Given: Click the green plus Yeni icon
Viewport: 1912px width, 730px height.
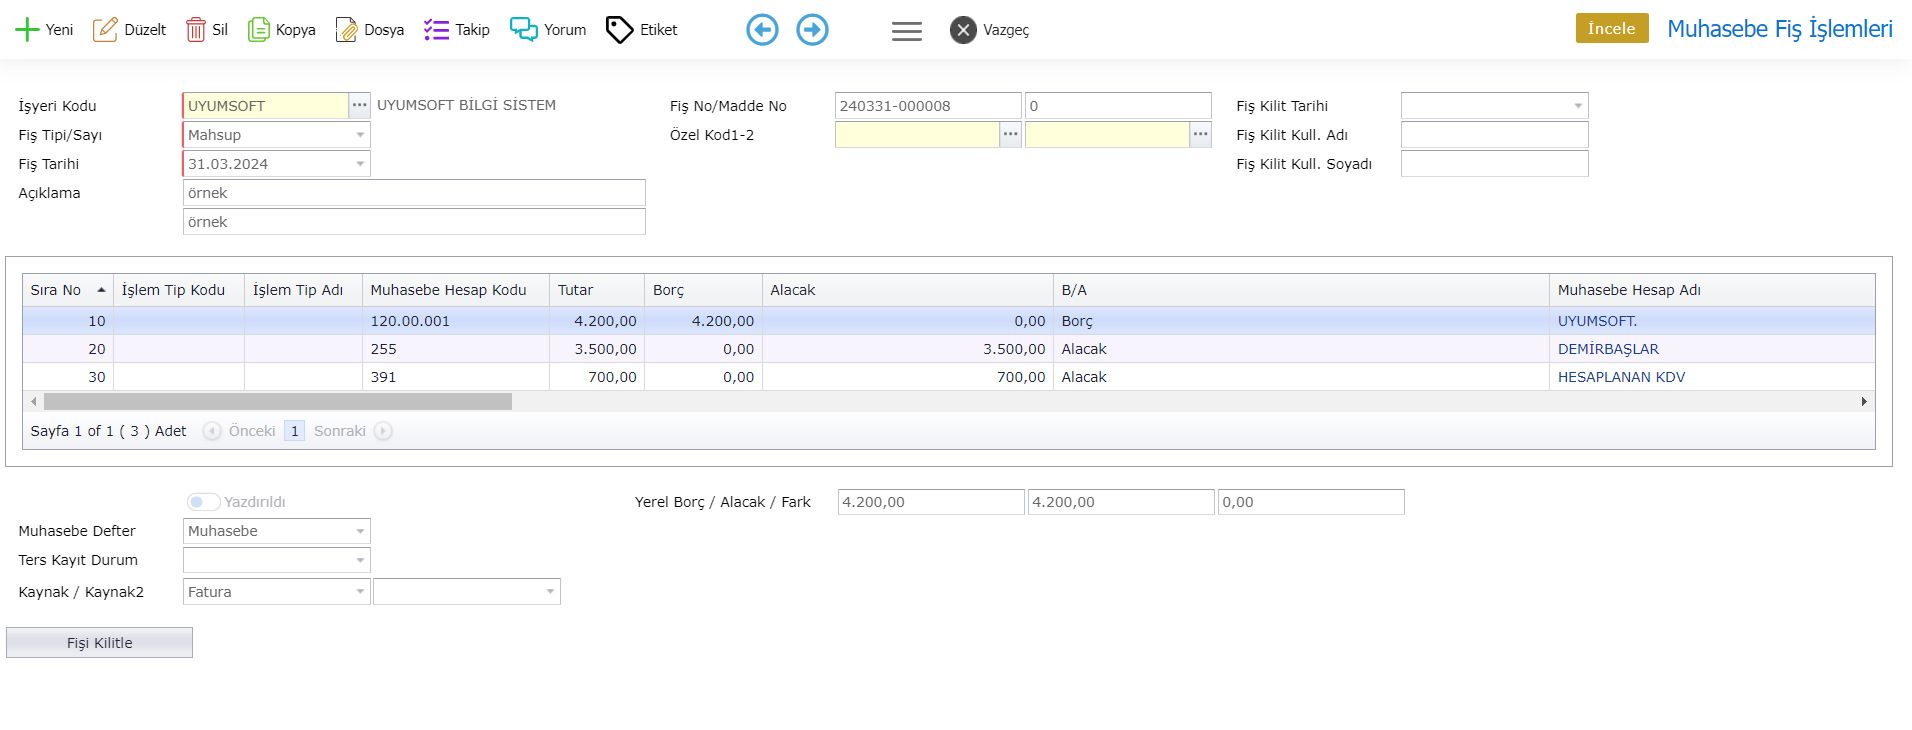Looking at the screenshot, I should (27, 30).
